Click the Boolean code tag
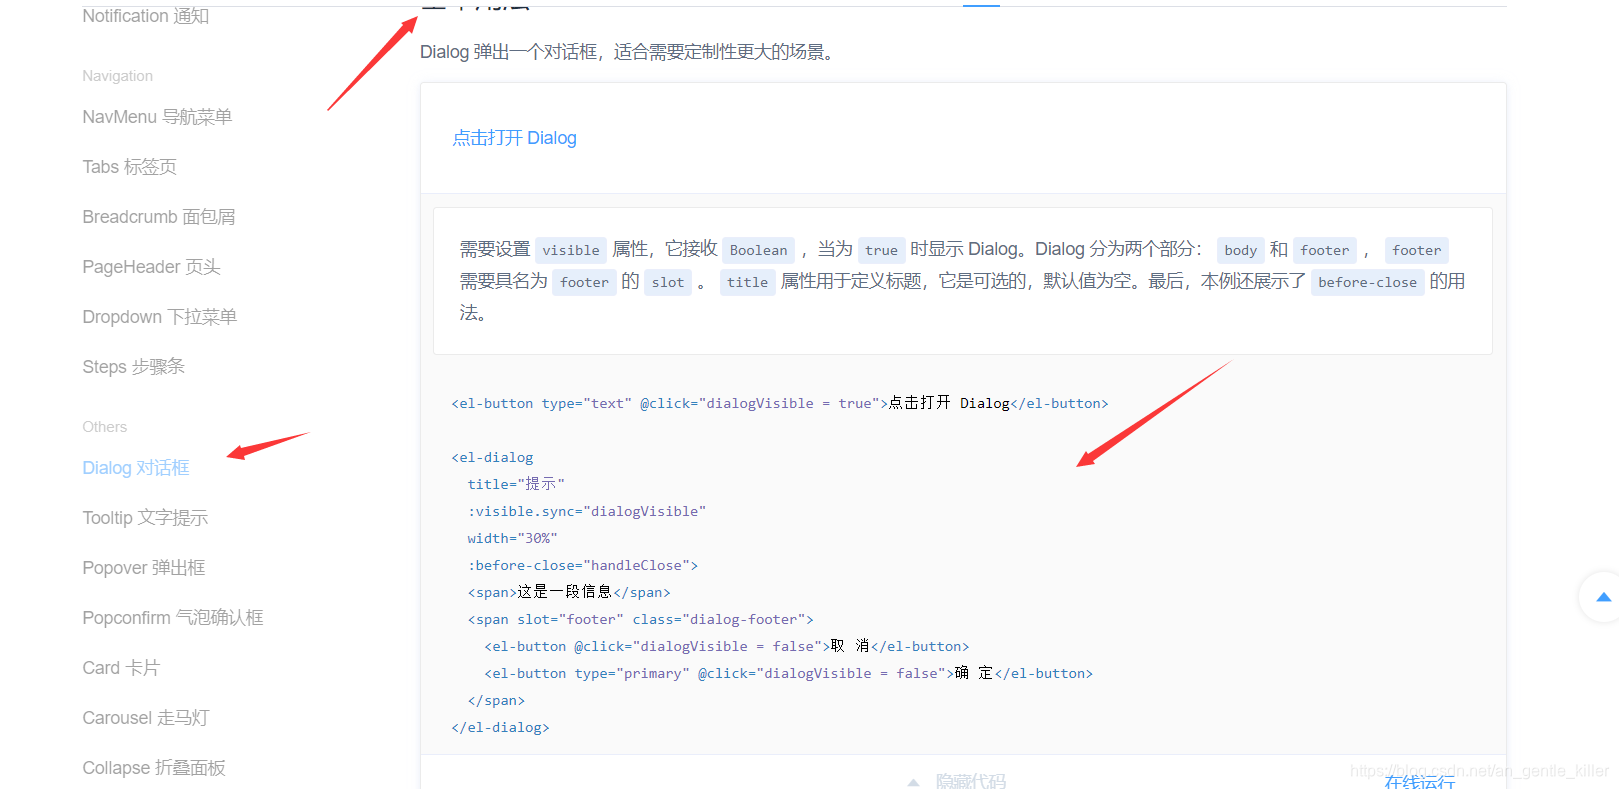This screenshot has height=789, width=1619. (x=758, y=250)
